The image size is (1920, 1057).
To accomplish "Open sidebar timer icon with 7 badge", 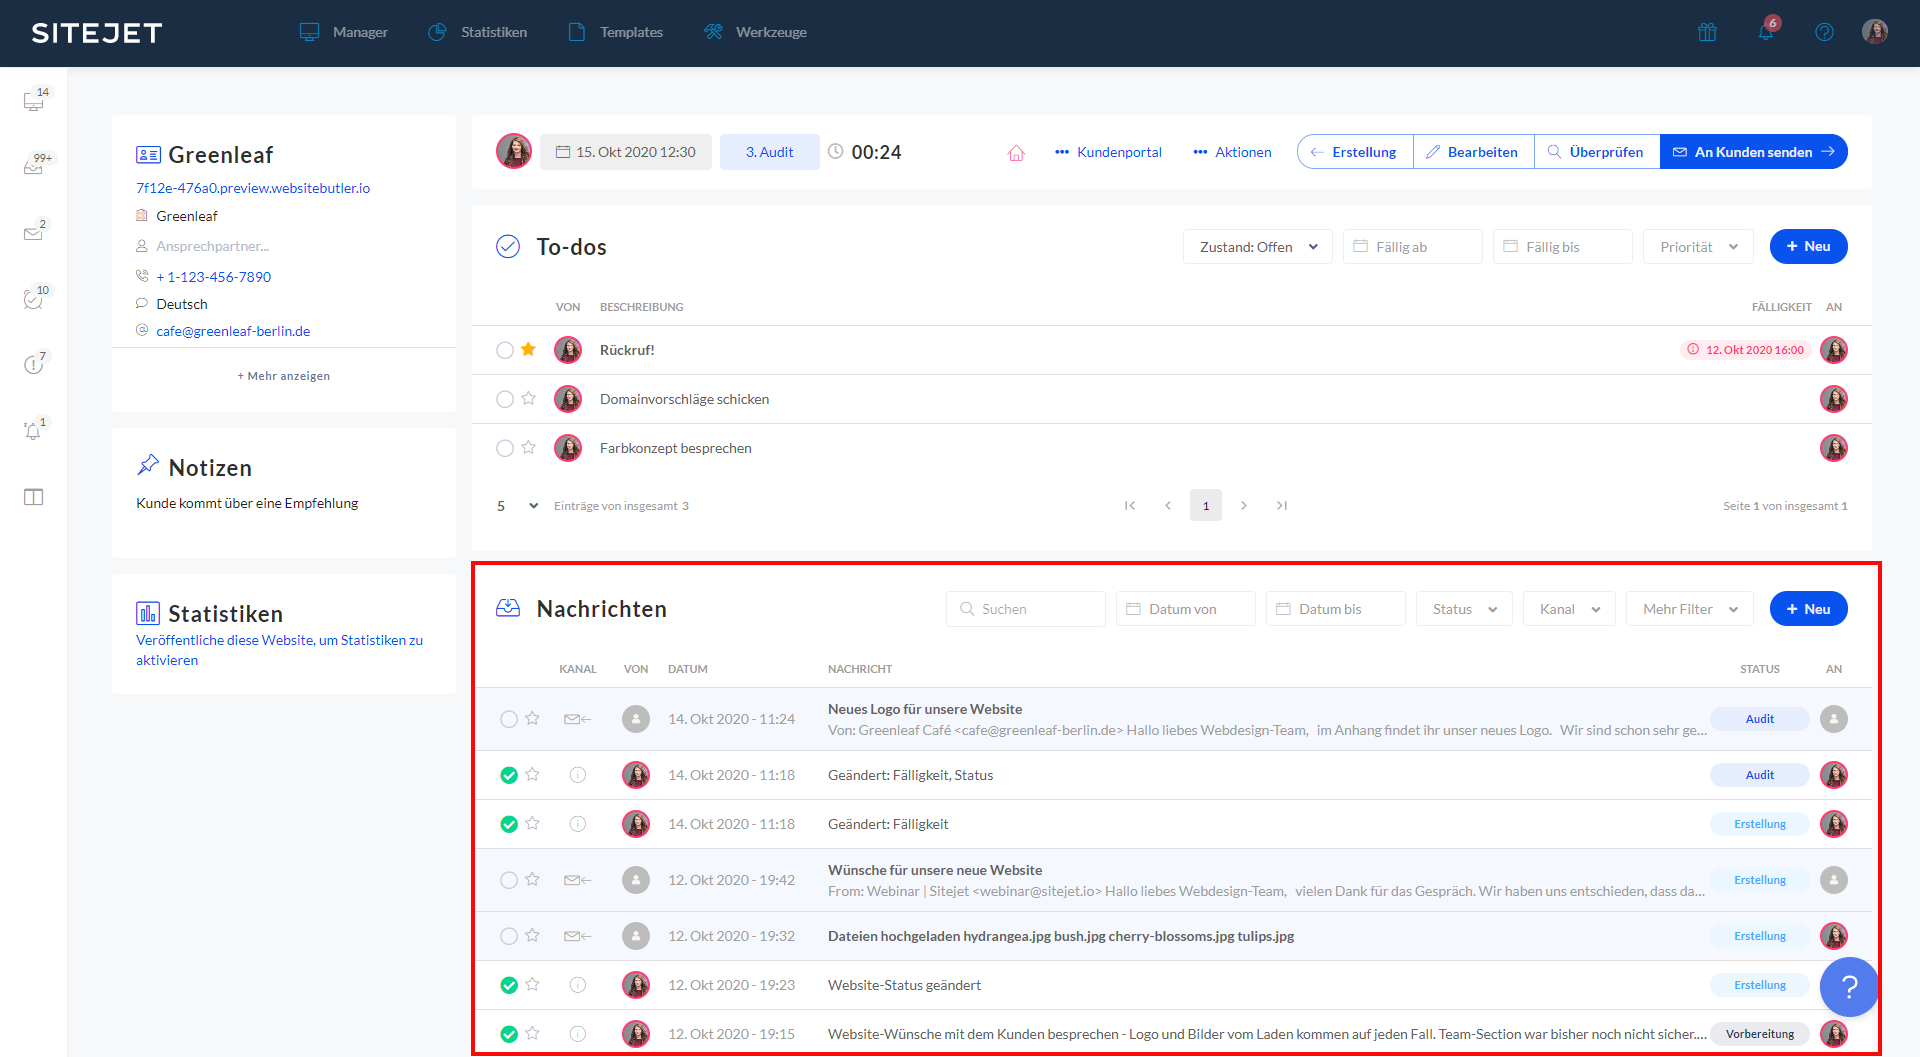I will (35, 363).
